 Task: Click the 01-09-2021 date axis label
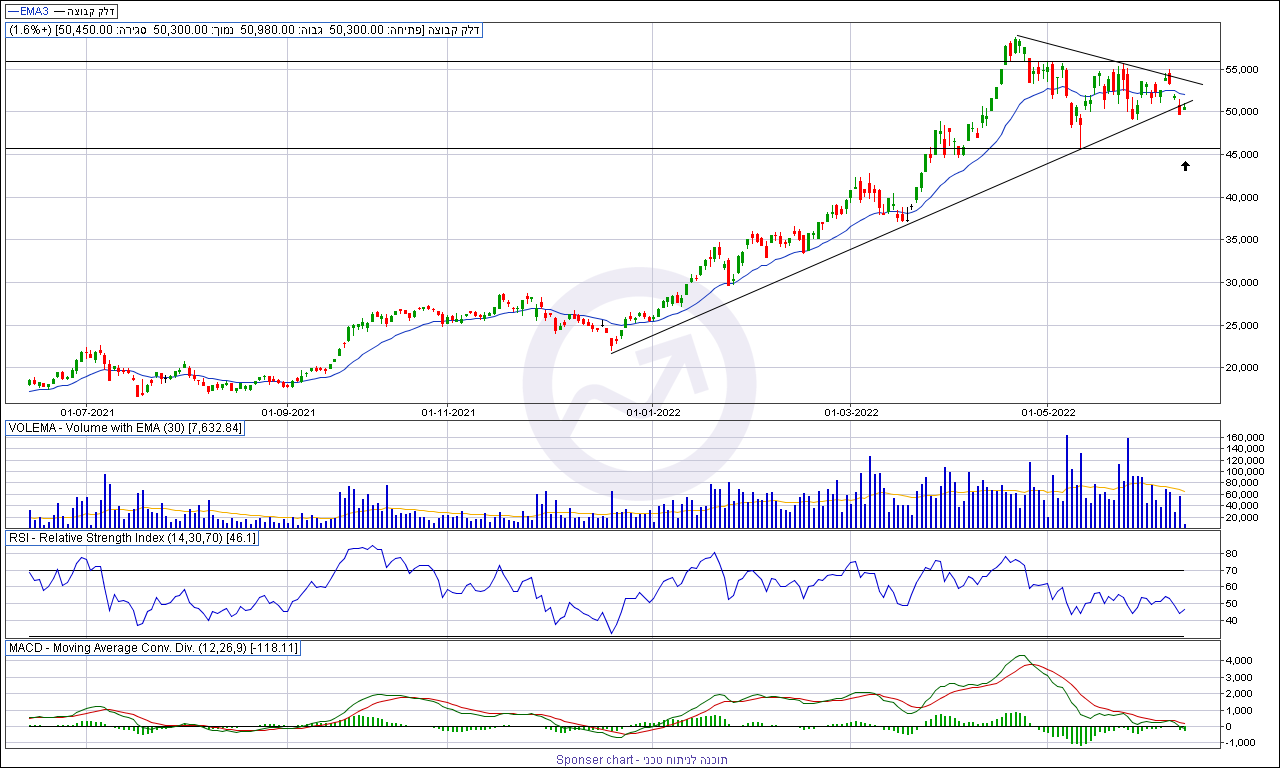coord(288,411)
